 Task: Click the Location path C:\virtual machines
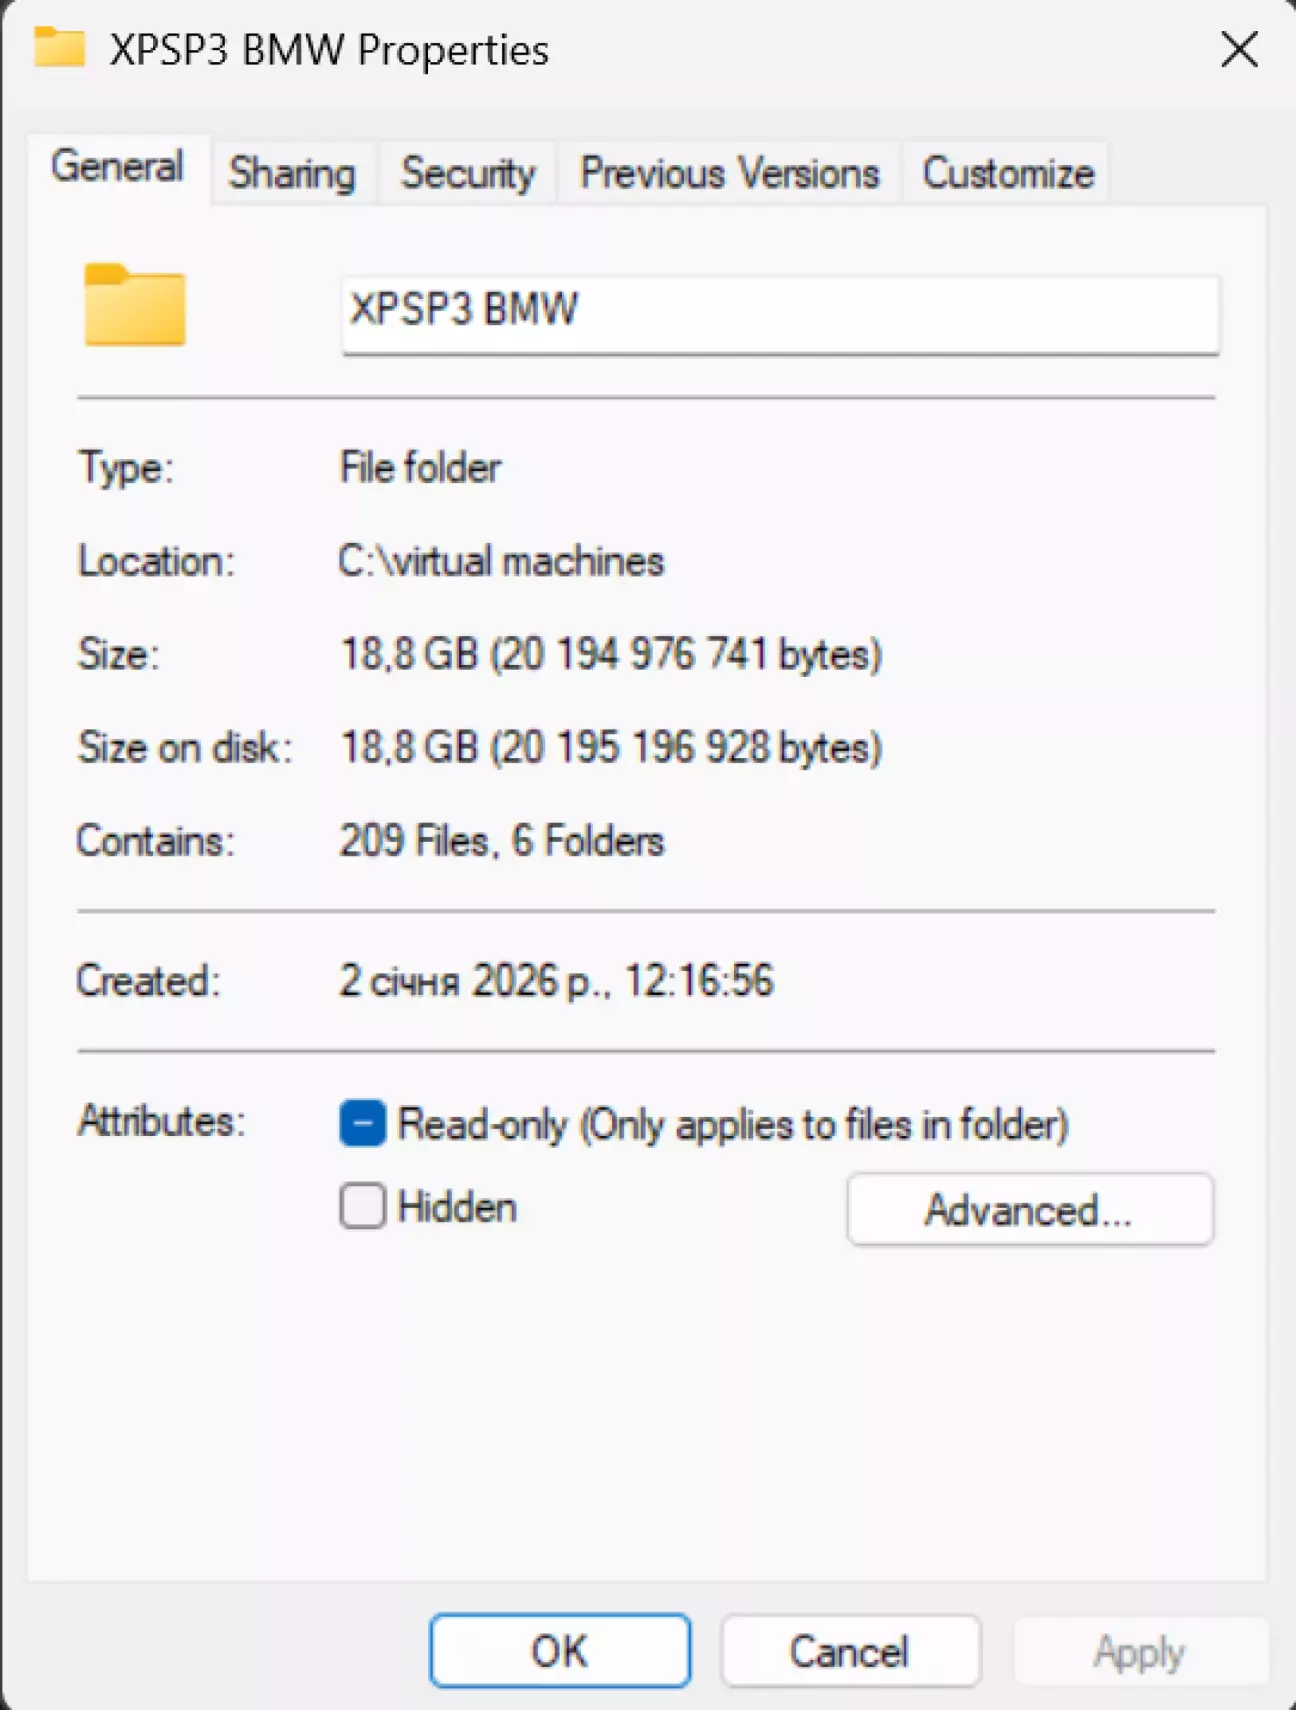(x=501, y=561)
